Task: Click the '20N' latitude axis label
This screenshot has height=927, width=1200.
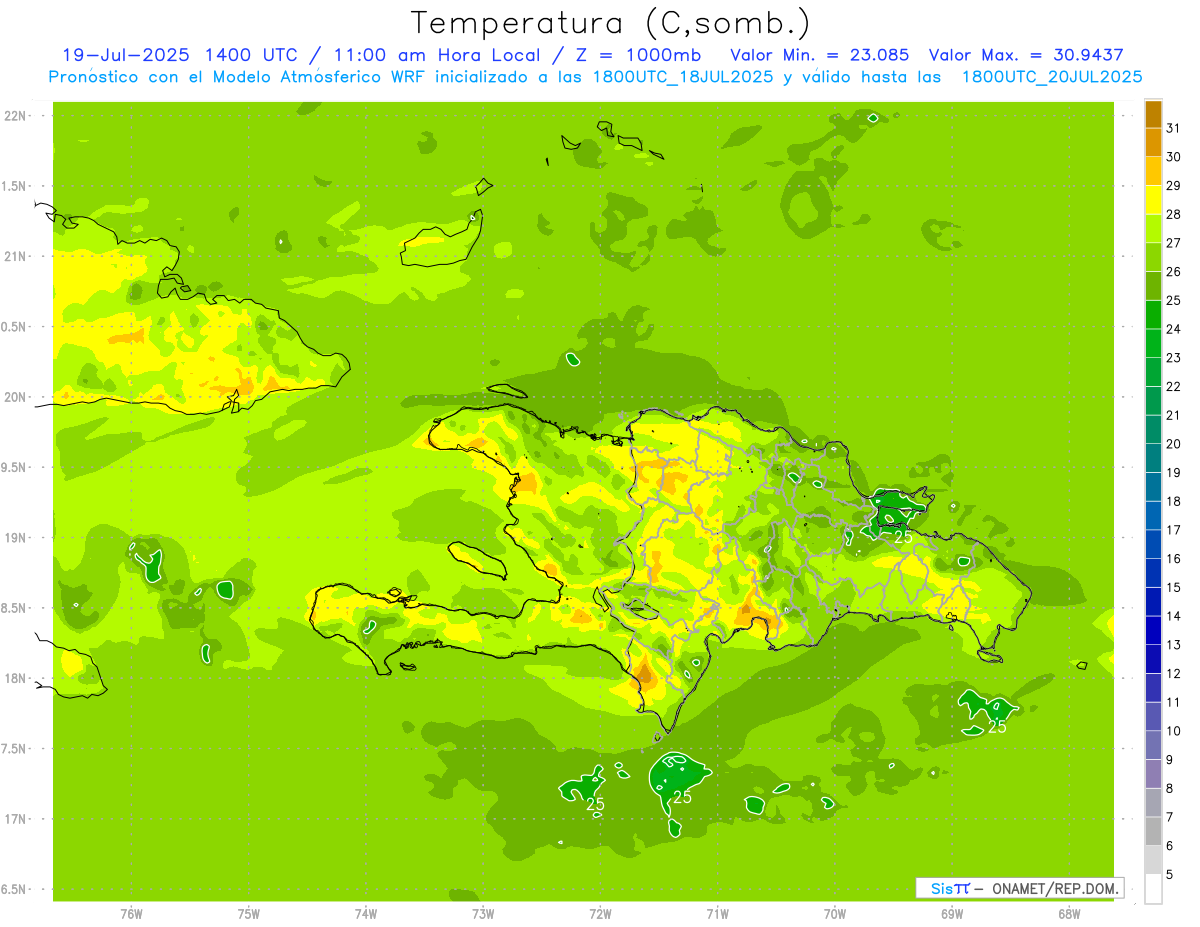Action: click(x=15, y=397)
